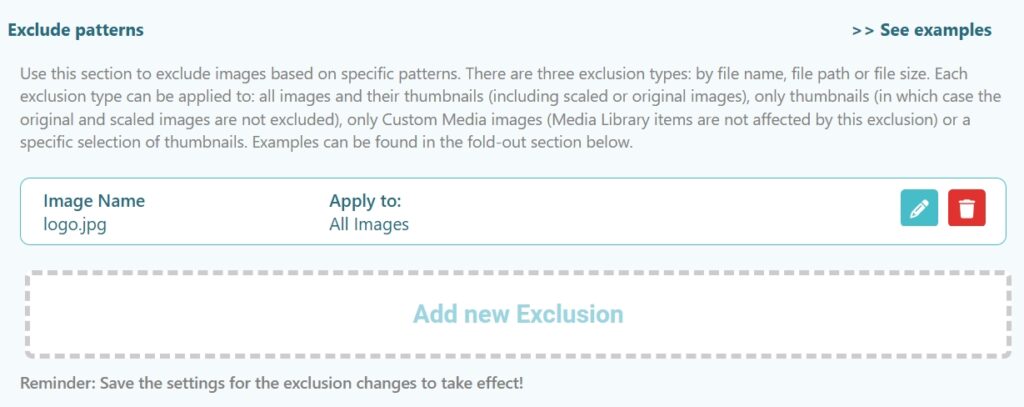The image size is (1024, 407).
Task: Select the logo.jpg file name text
Action: (x=75, y=224)
